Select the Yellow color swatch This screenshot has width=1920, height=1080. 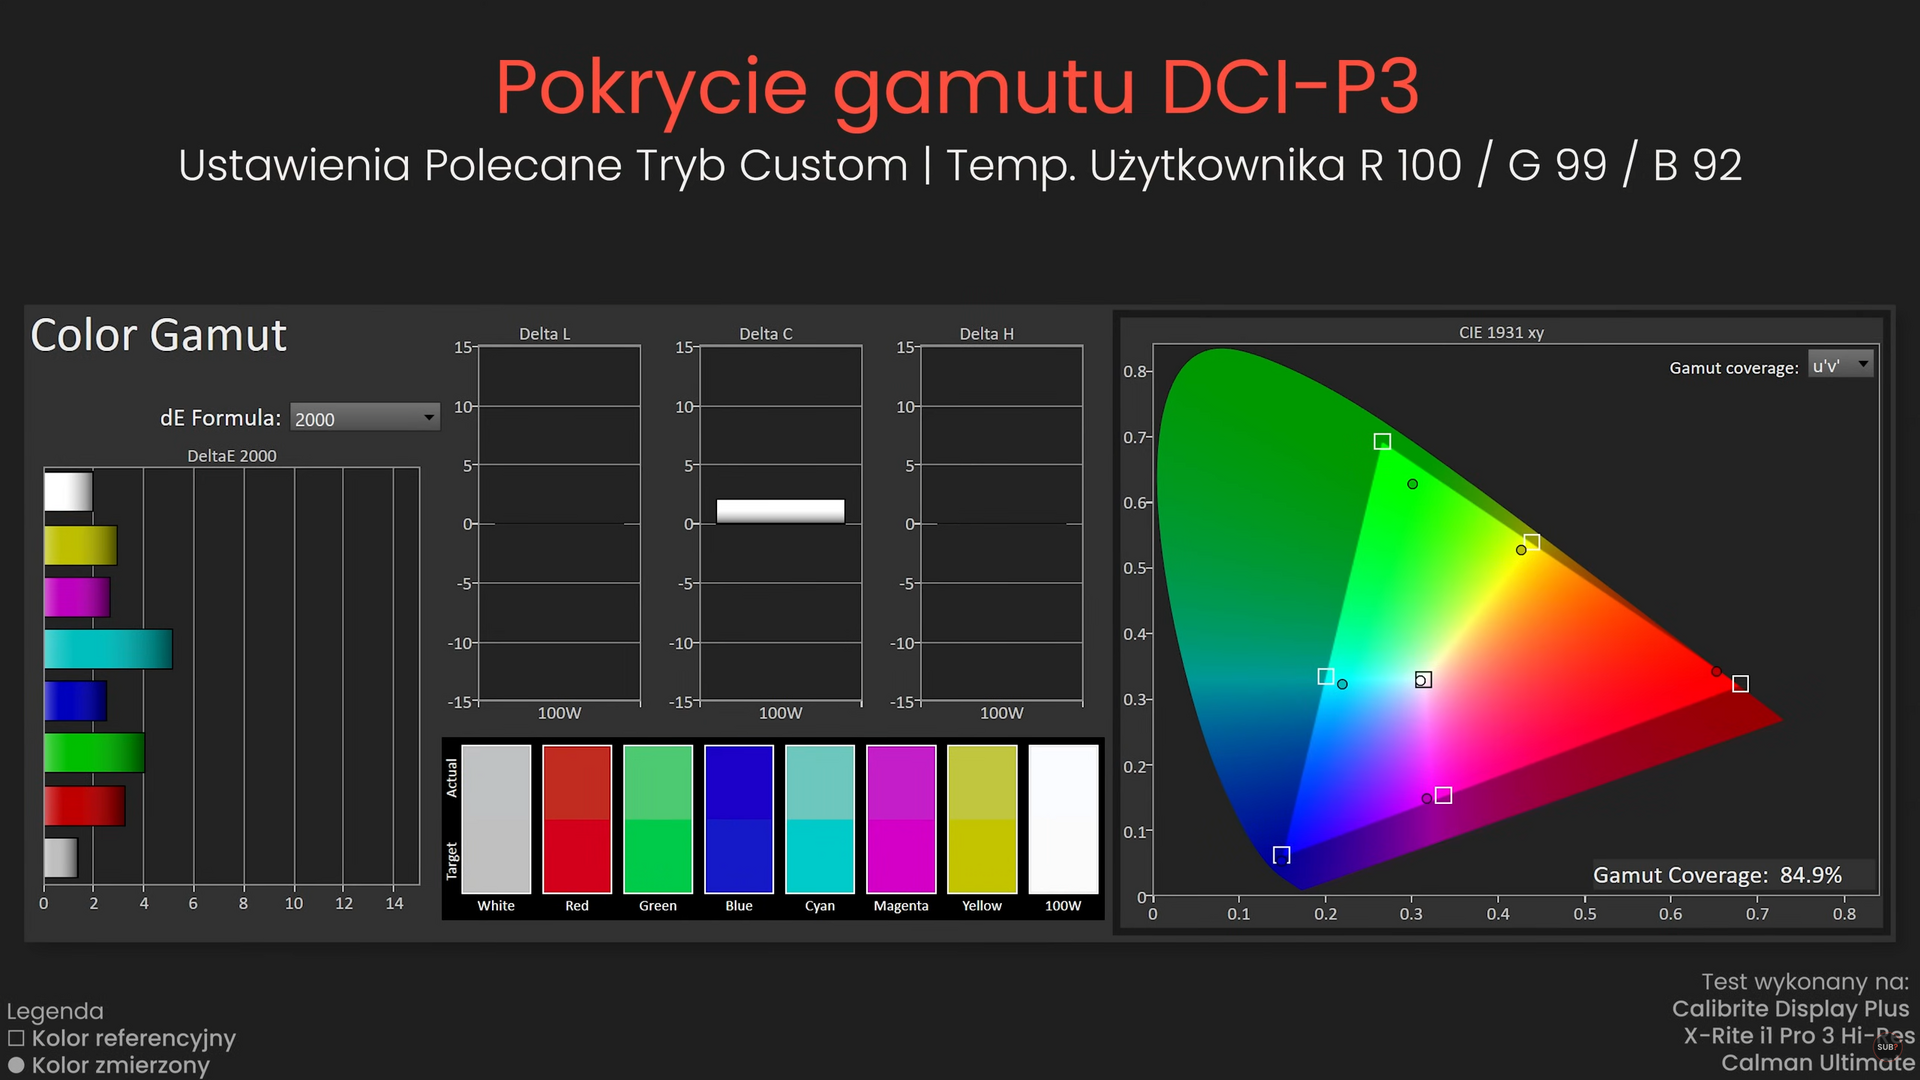tap(982, 819)
